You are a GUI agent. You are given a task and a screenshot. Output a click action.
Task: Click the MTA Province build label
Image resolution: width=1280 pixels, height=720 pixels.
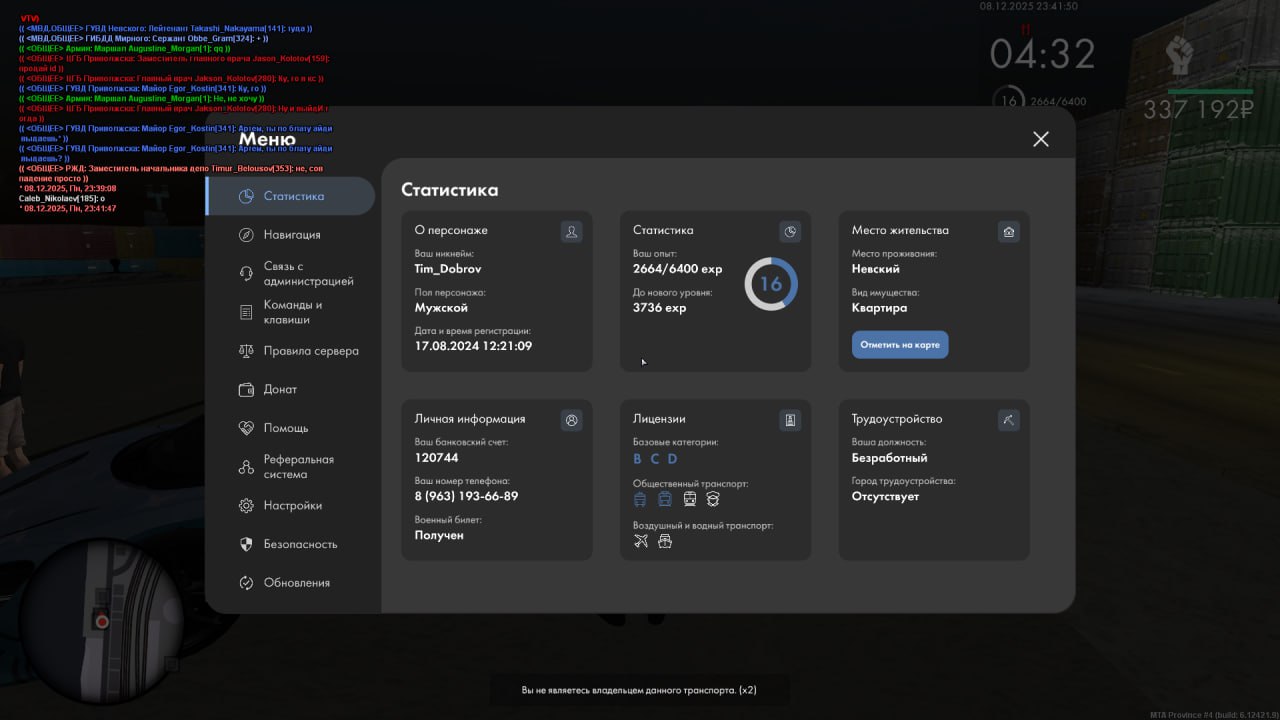[1214, 715]
